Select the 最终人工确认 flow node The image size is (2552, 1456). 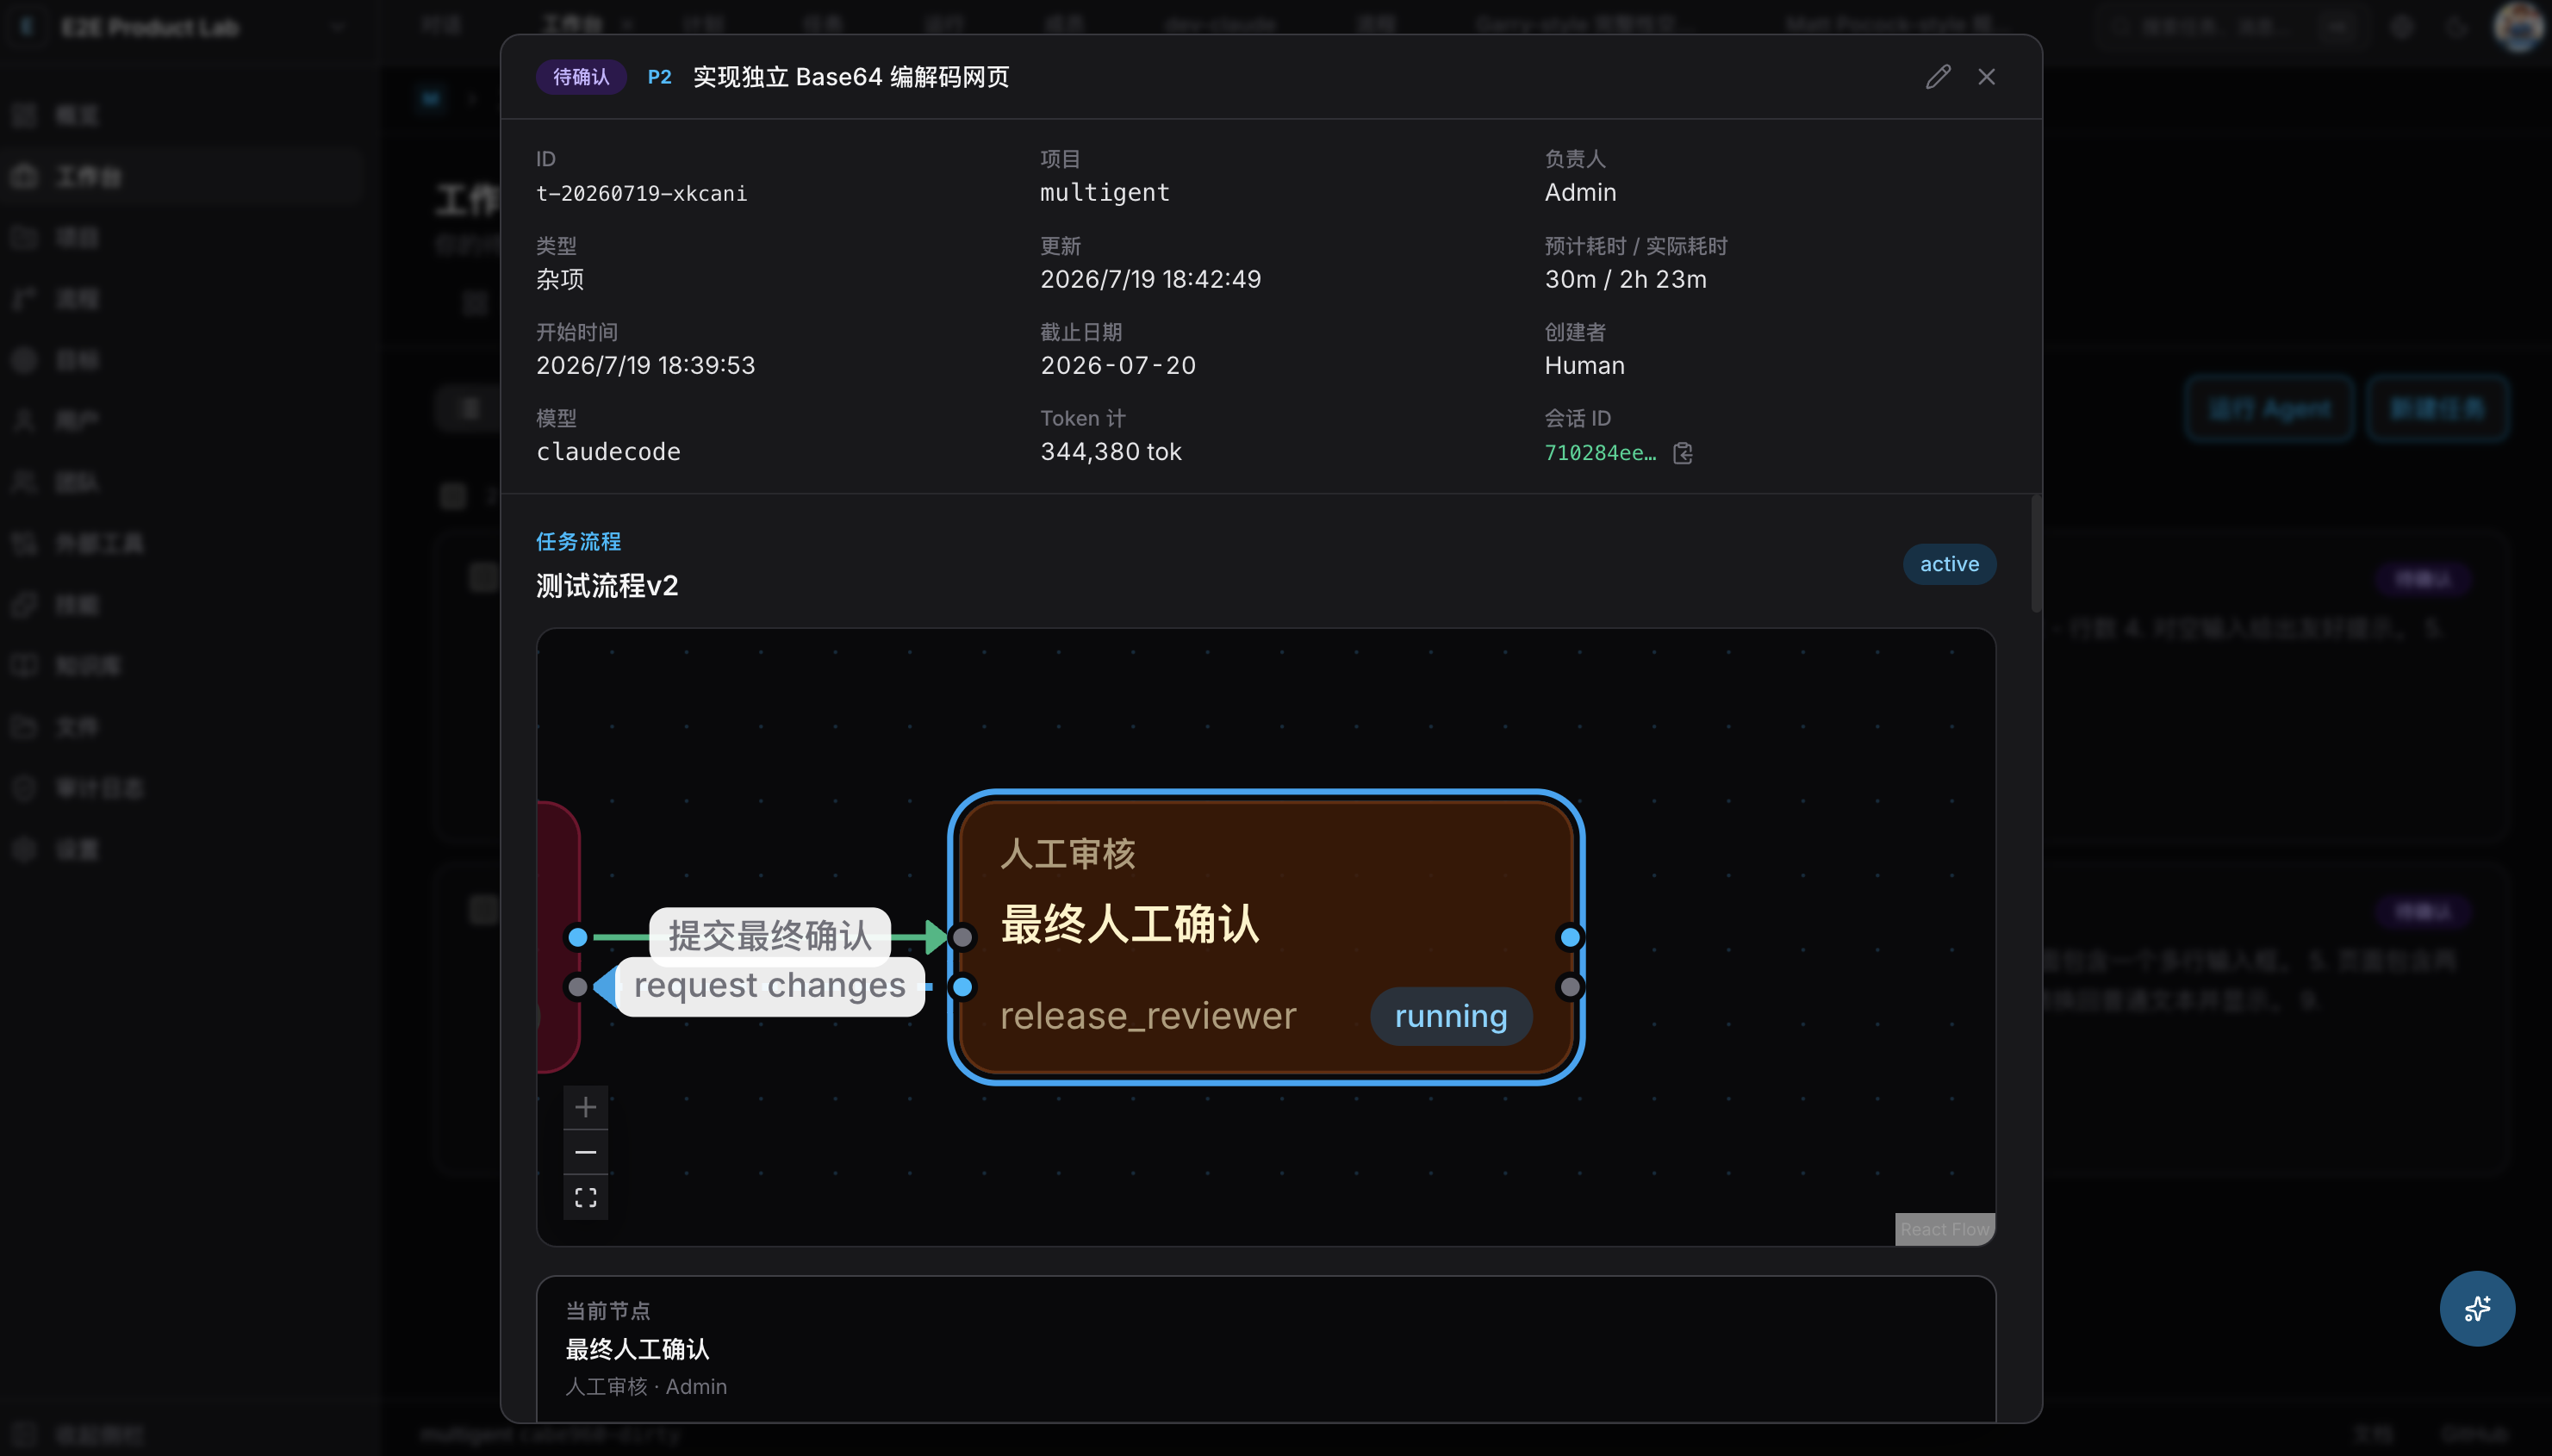(x=1266, y=937)
